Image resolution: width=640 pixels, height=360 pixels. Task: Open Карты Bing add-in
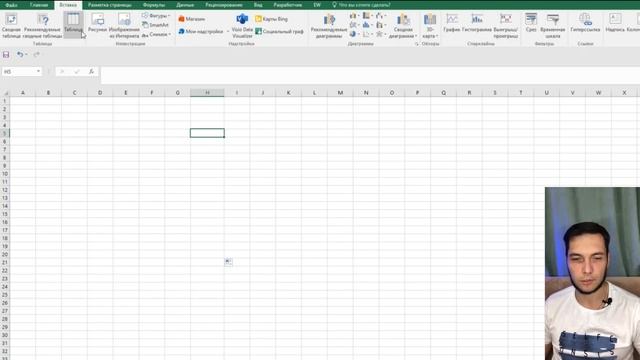[x=271, y=19]
